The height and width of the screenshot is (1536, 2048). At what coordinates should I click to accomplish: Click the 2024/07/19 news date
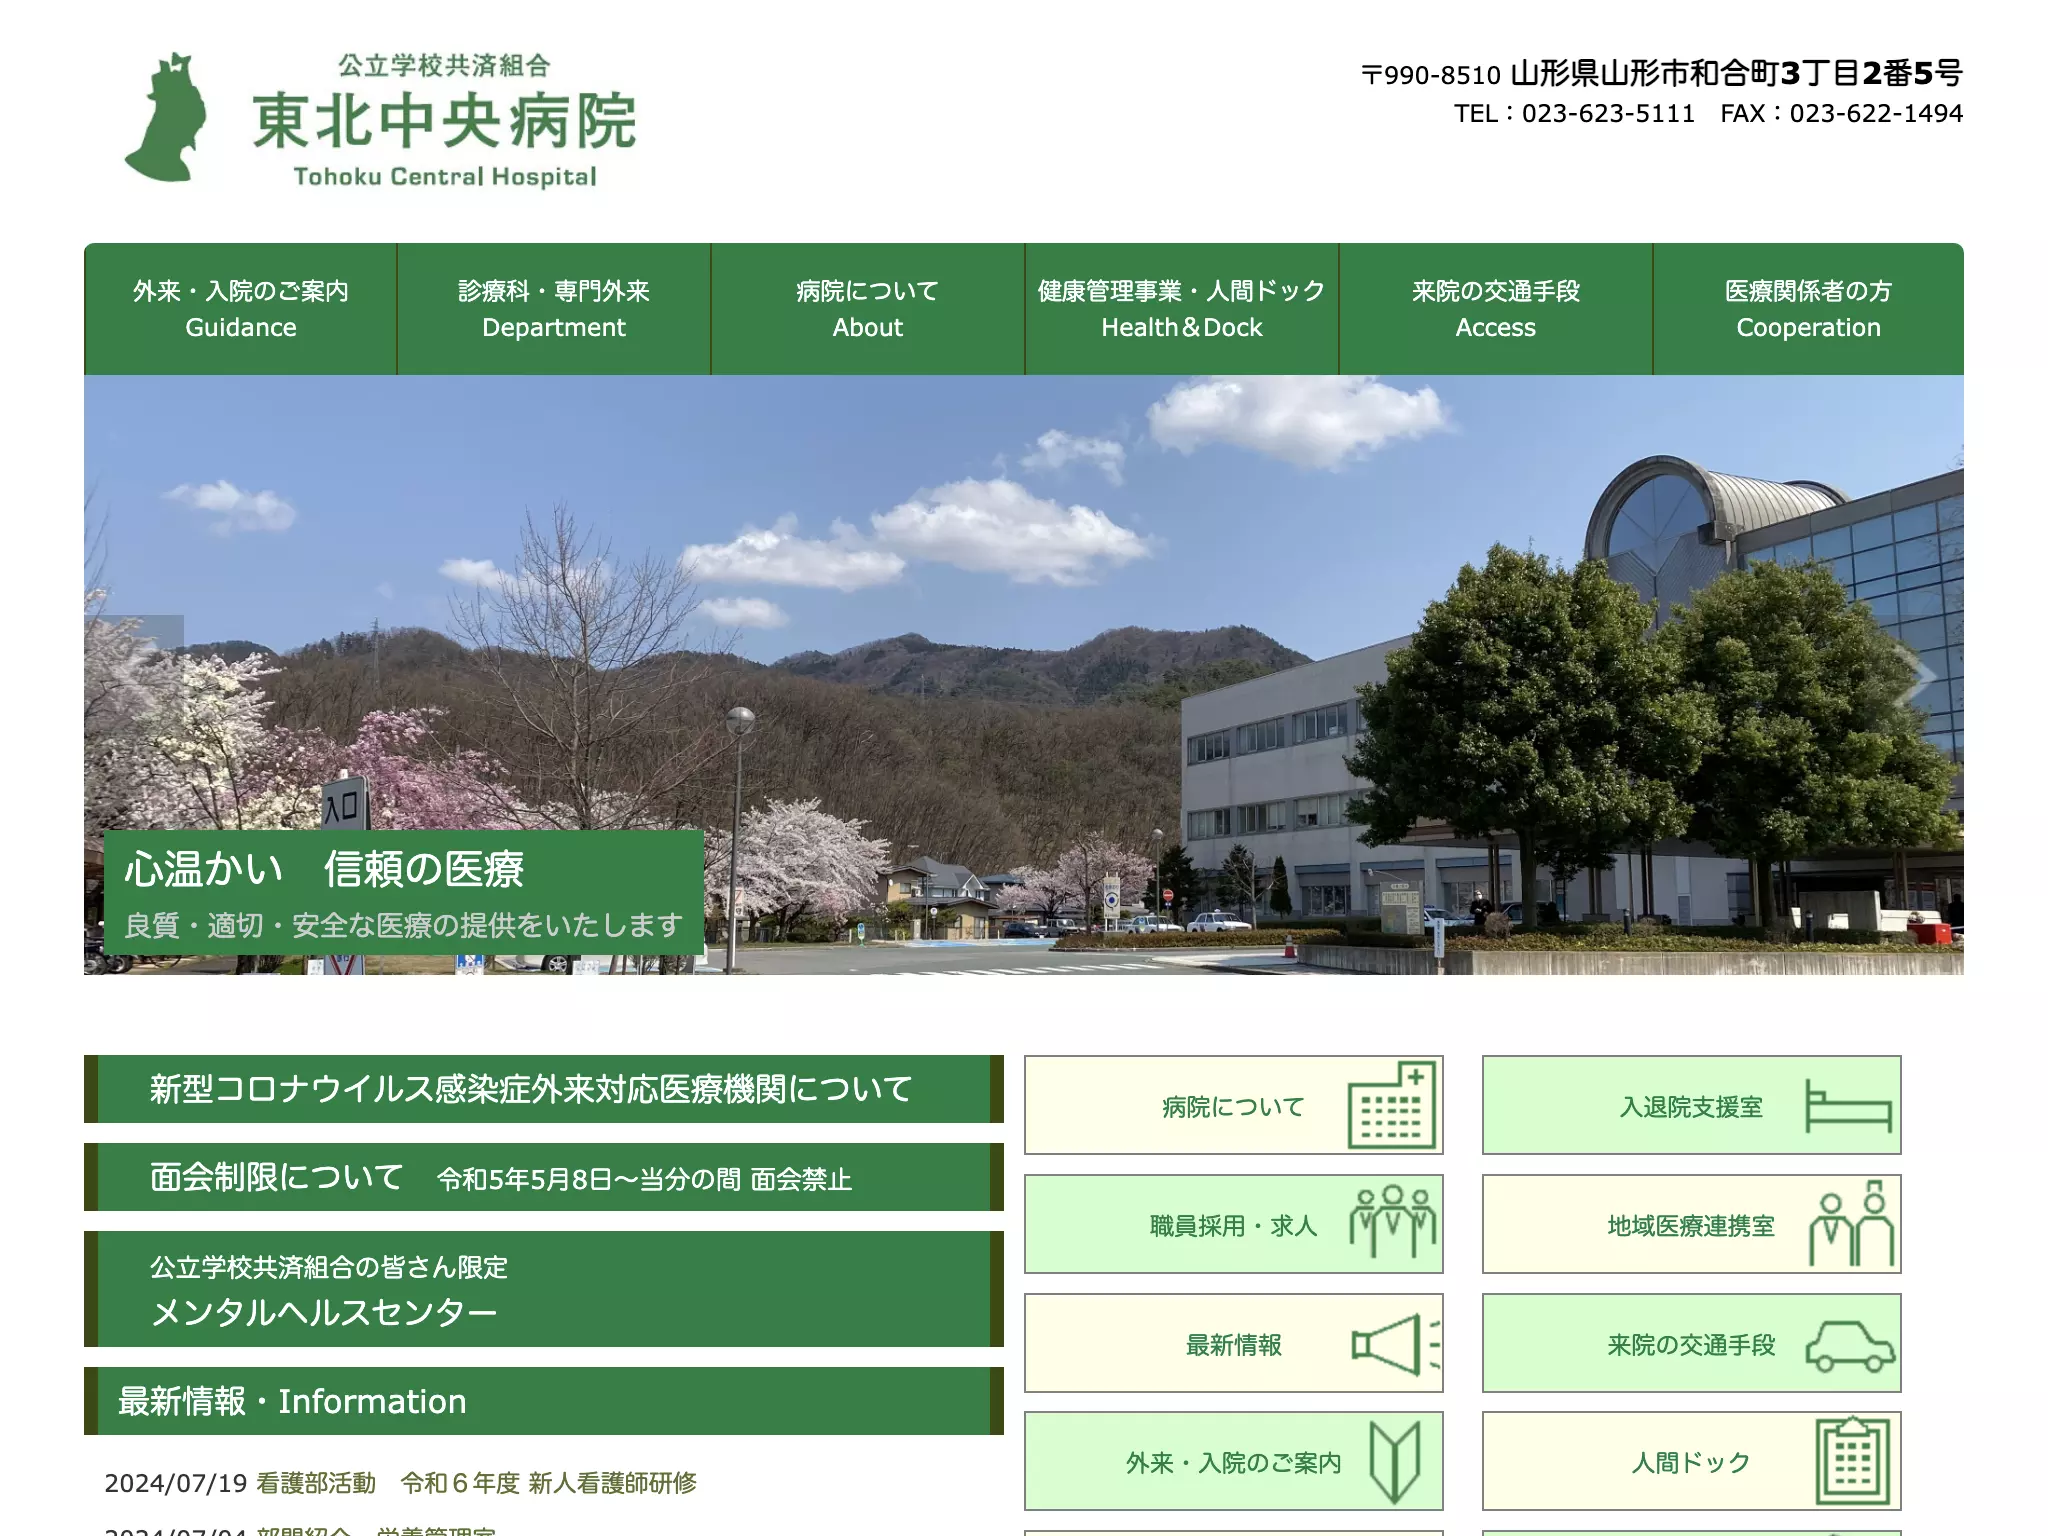pos(176,1483)
